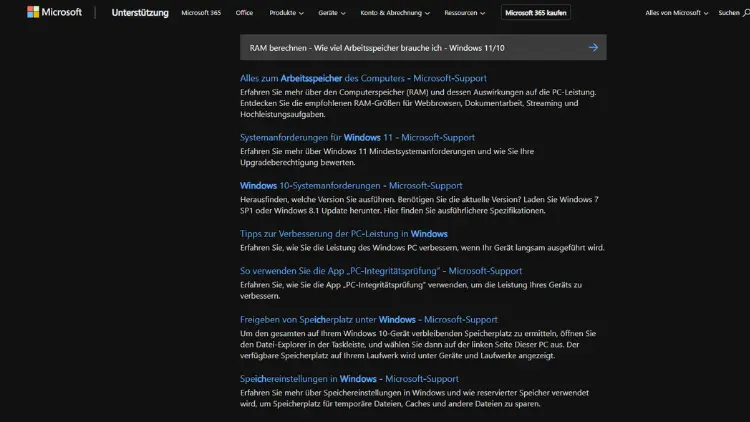Image resolution: width=750 pixels, height=422 pixels.
Task: Expand the Konto & Abrechnung dropdown
Action: pyautogui.click(x=395, y=13)
